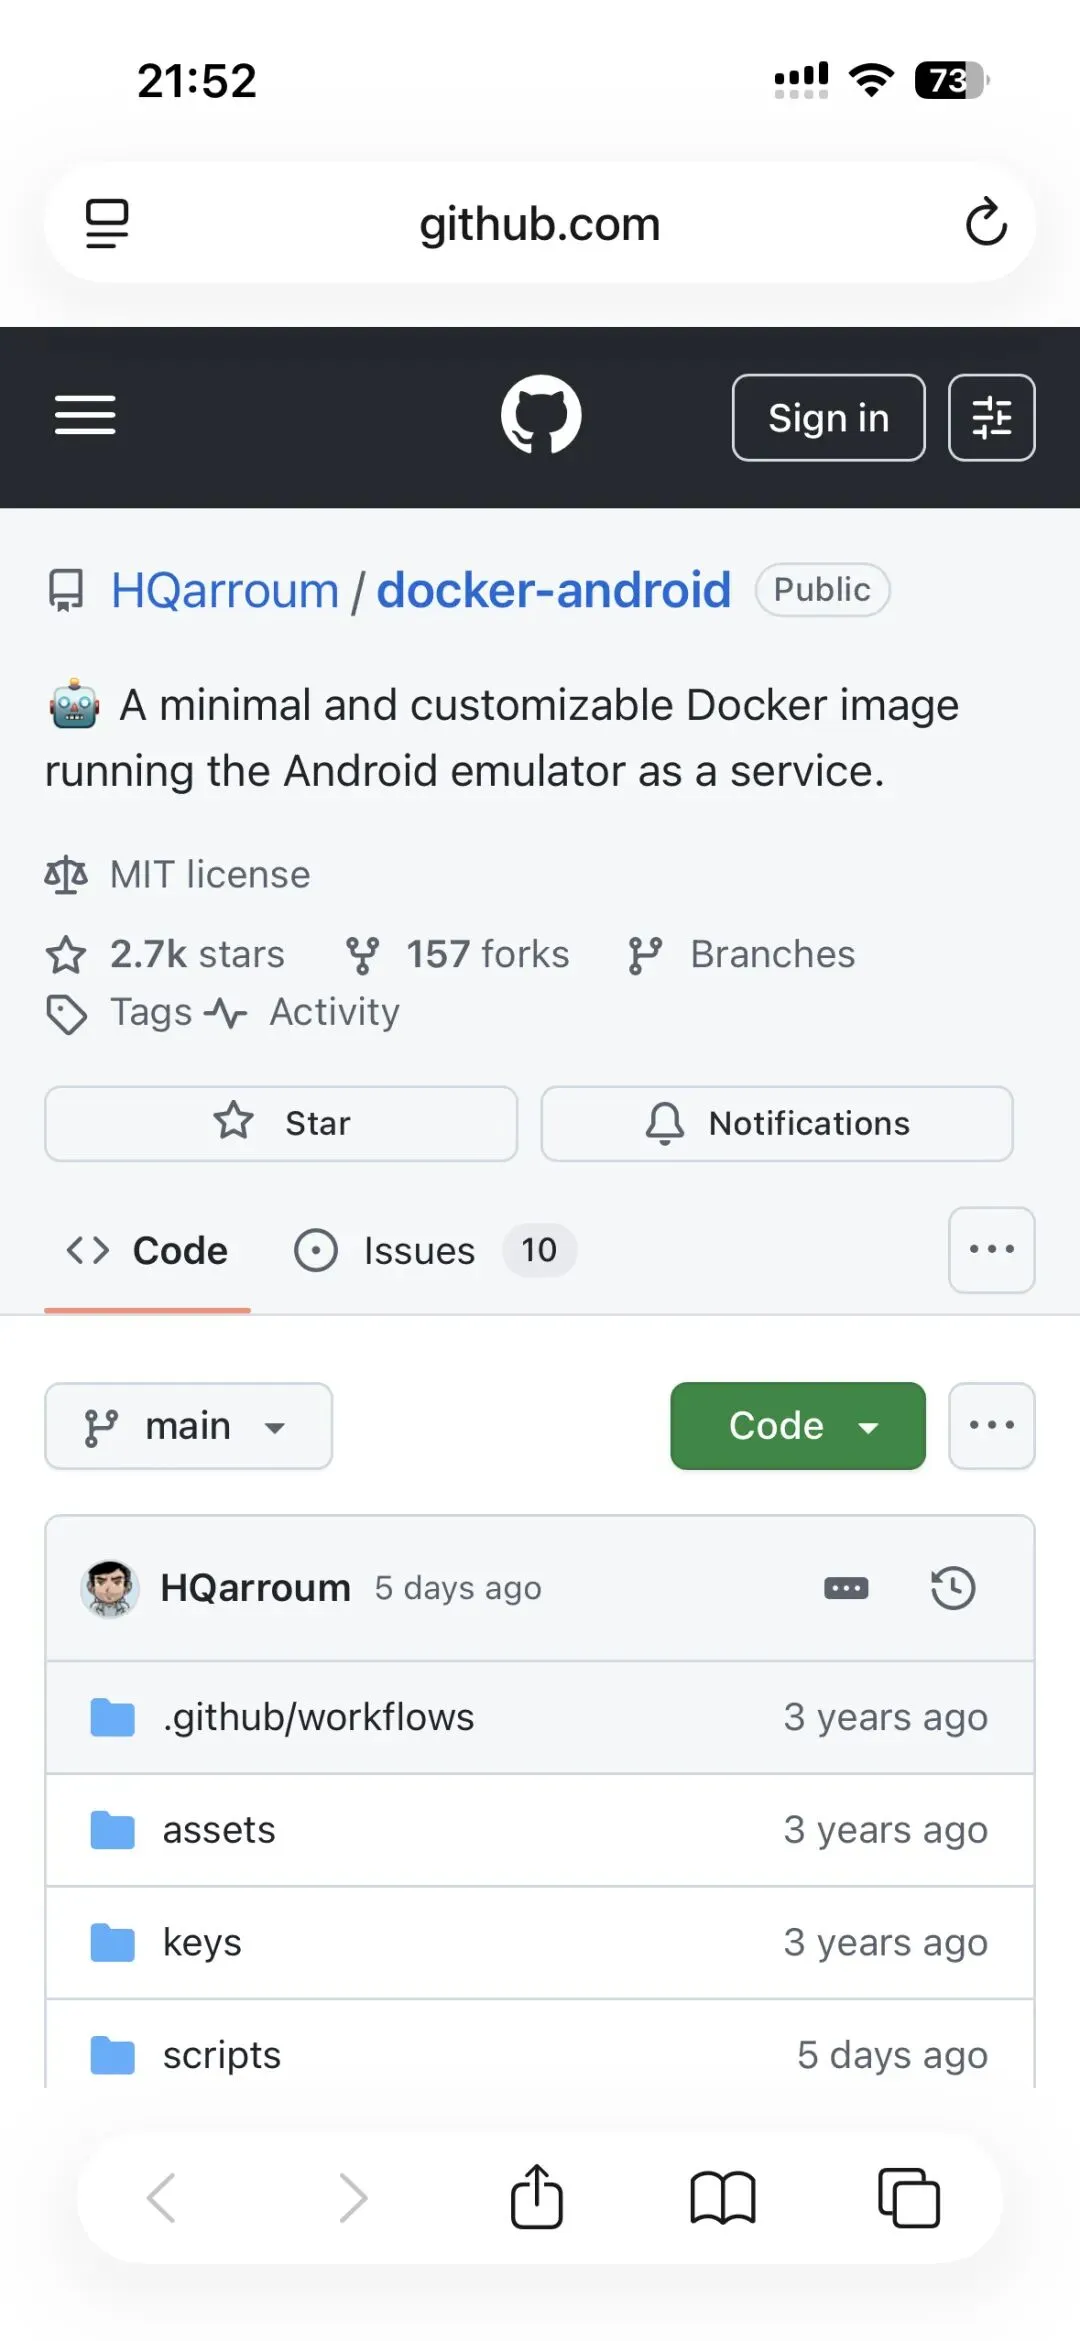The height and width of the screenshot is (2341, 1080).
Task: Open the HQarroum owner profile link
Action: pos(225,590)
